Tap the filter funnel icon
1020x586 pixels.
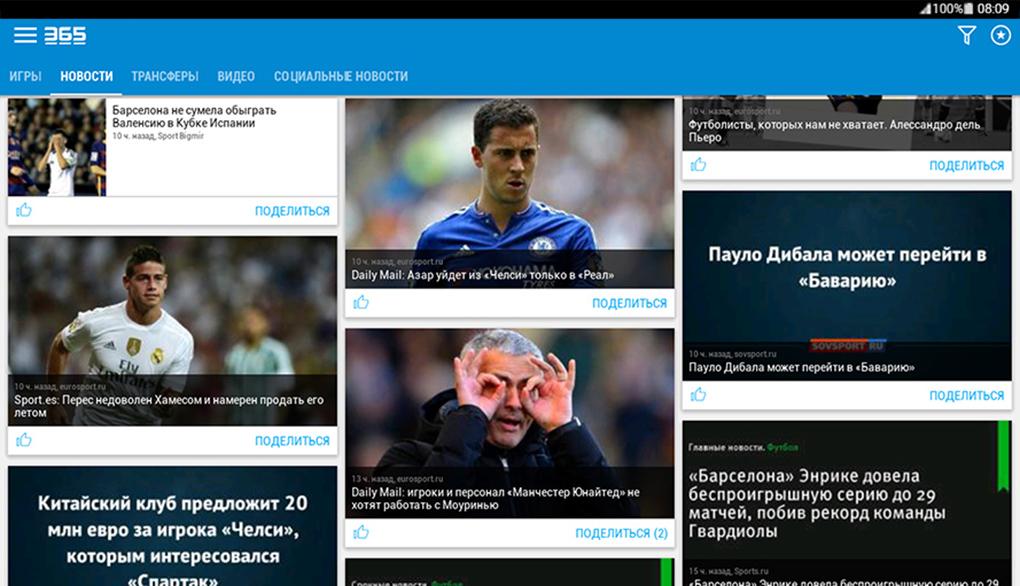[x=966, y=36]
